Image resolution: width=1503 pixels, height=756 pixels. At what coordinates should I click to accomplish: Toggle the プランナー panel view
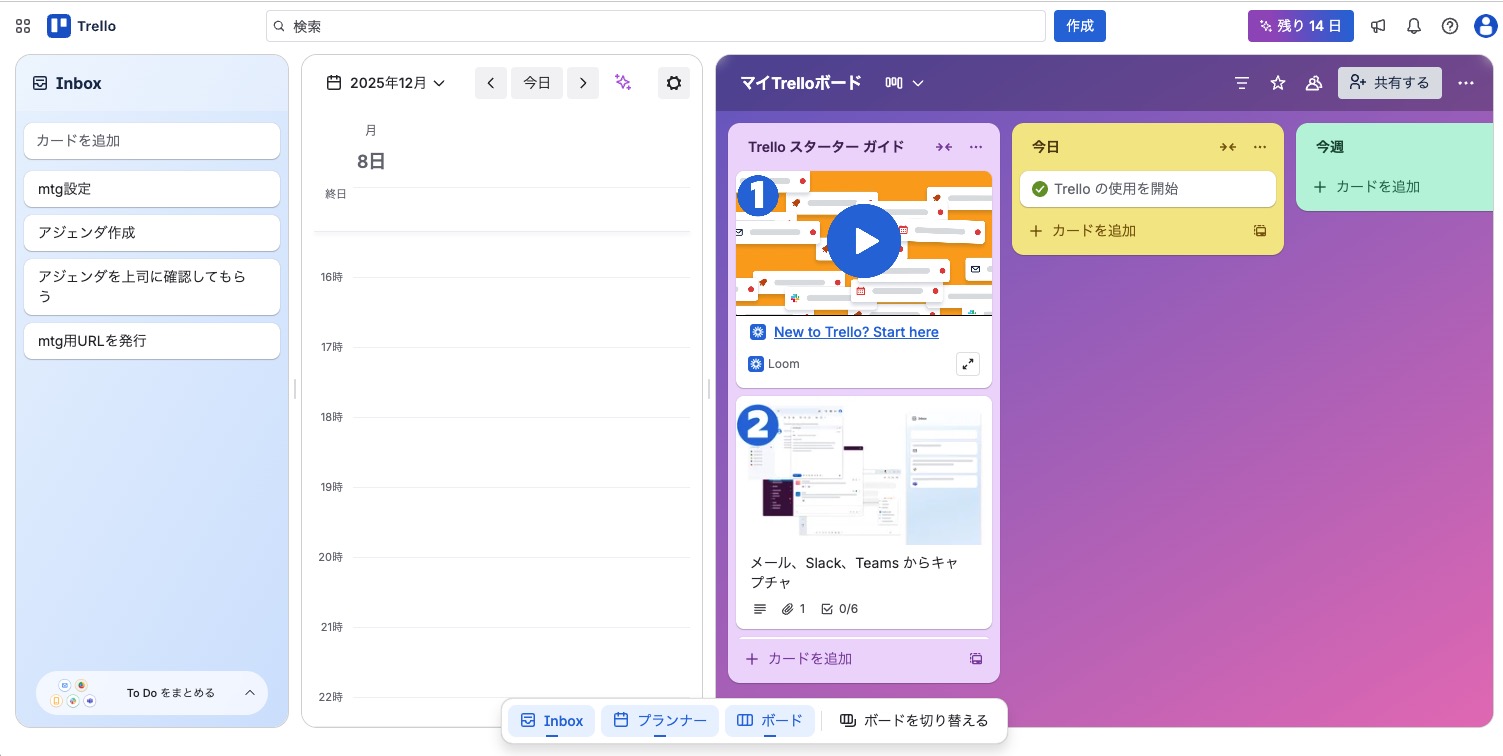pyautogui.click(x=659, y=721)
